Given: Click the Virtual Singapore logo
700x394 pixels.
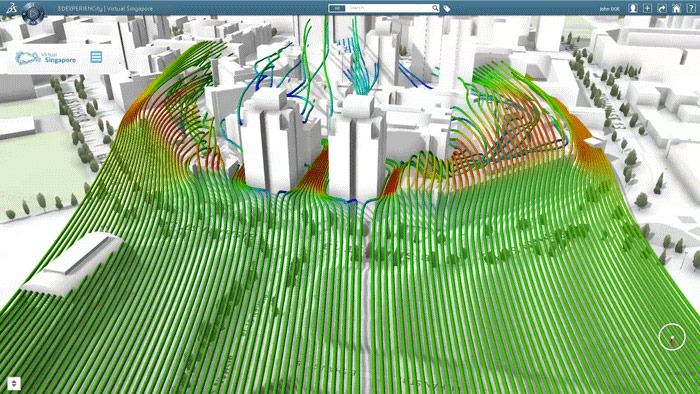Looking at the screenshot, I should pyautogui.click(x=46, y=58).
